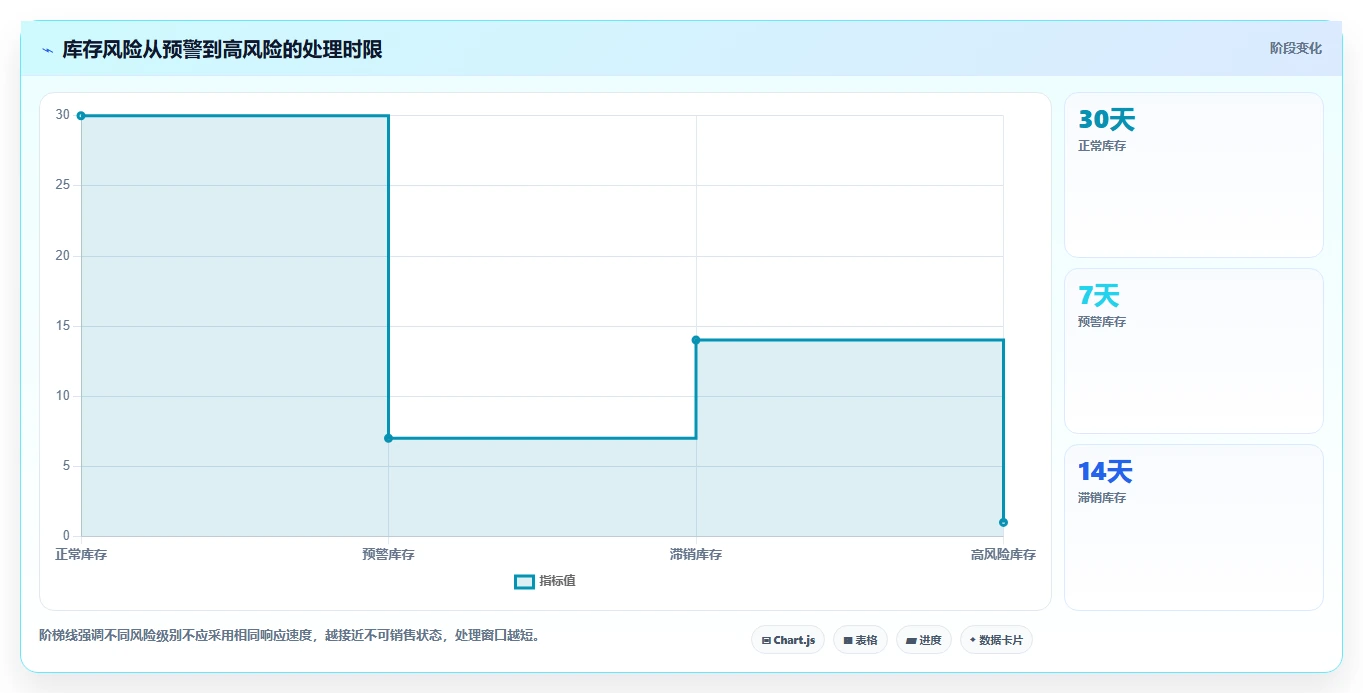Click the lightning icon beside the title
The height and width of the screenshot is (693, 1363).
(47, 50)
